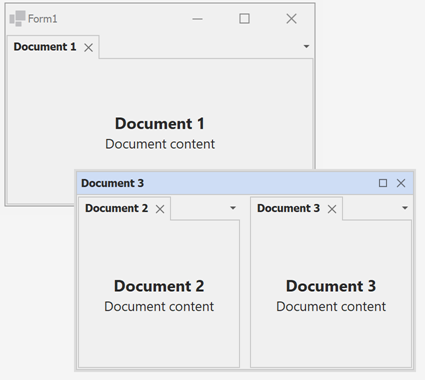
Task: Click the Form1 application icon in title bar
Action: click(17, 18)
